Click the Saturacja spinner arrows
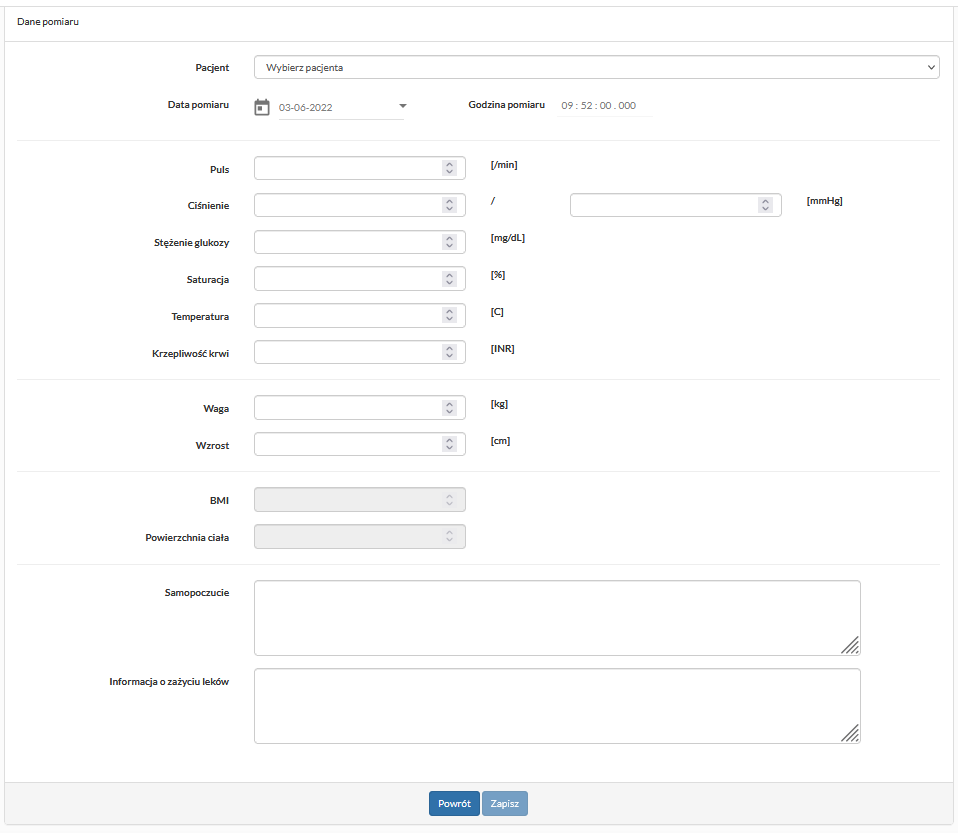 tap(450, 279)
